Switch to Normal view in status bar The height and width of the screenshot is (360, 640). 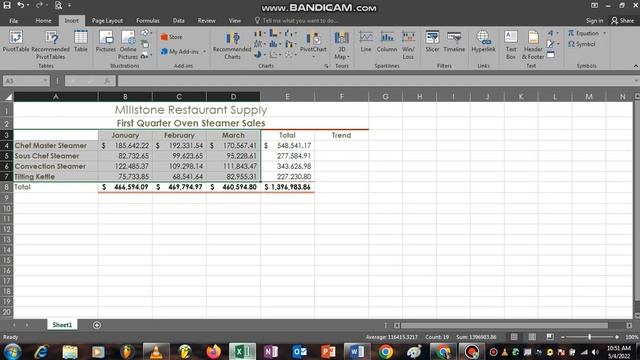pyautogui.click(x=514, y=337)
